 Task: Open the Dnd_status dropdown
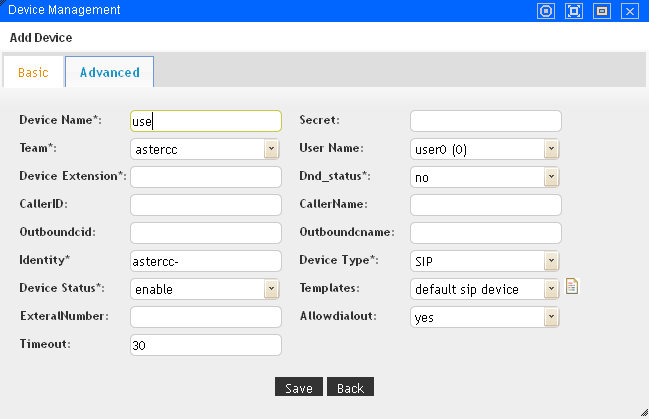550,177
